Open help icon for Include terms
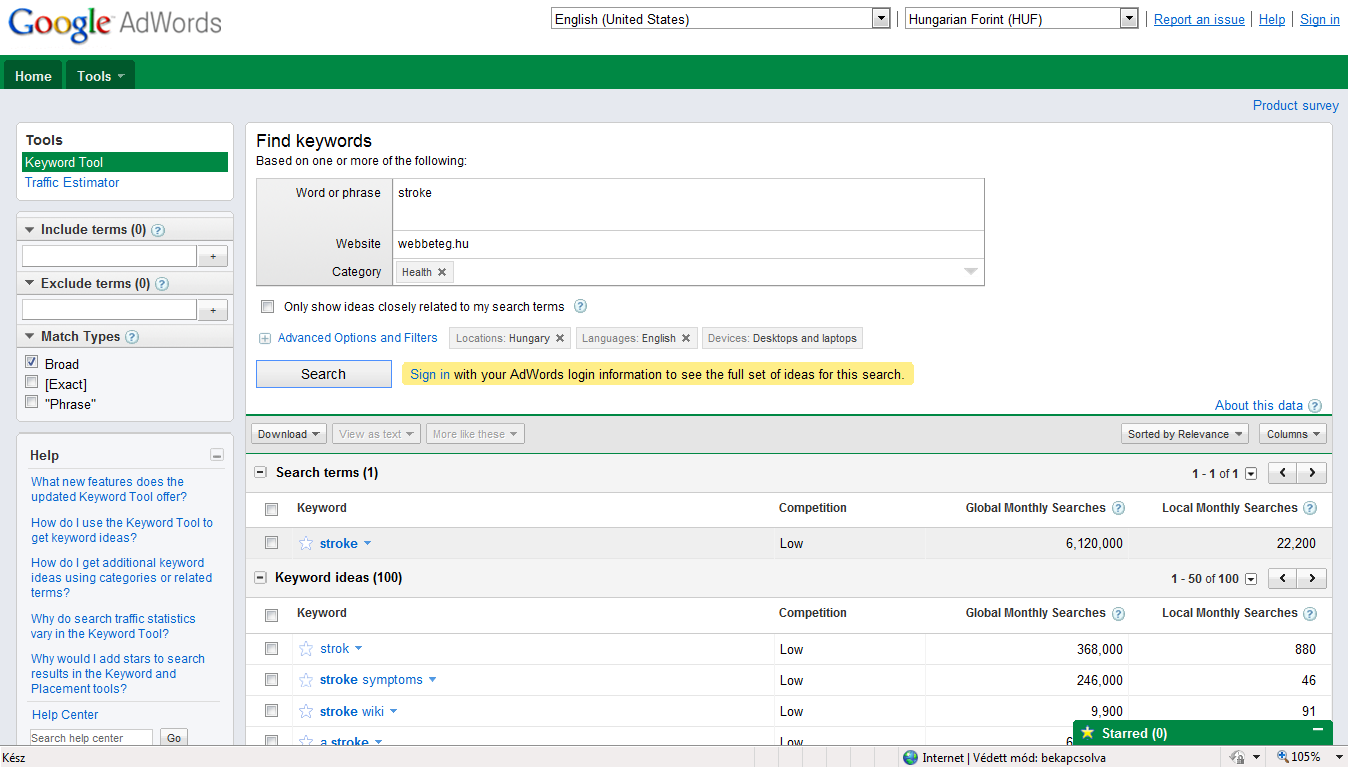This screenshot has height=767, width=1348. (x=158, y=230)
